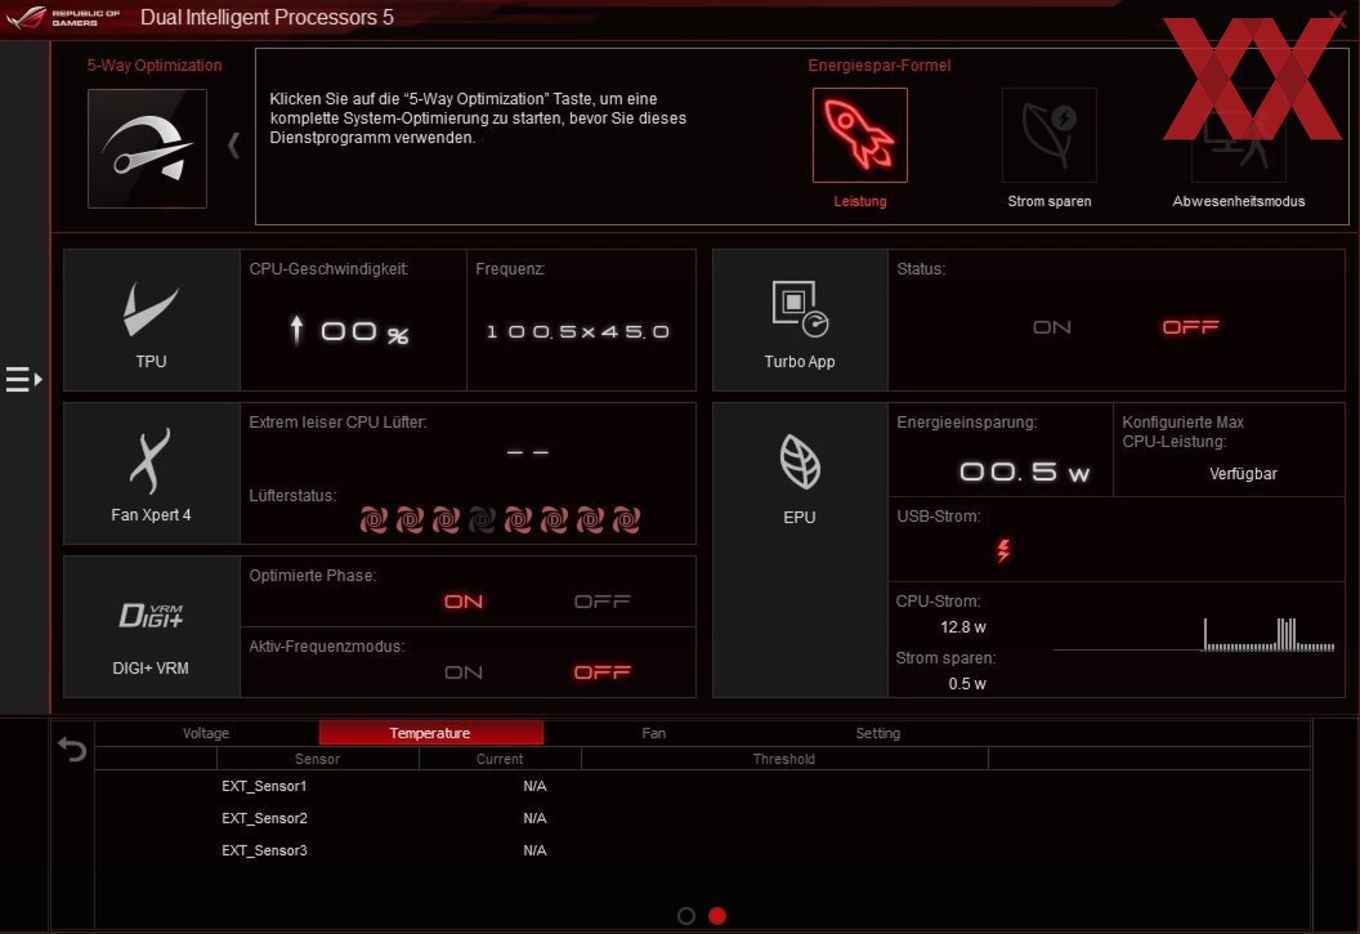This screenshot has height=934, width=1360.
Task: Click the N/A value for EXT_Sensor1
Action: click(535, 786)
